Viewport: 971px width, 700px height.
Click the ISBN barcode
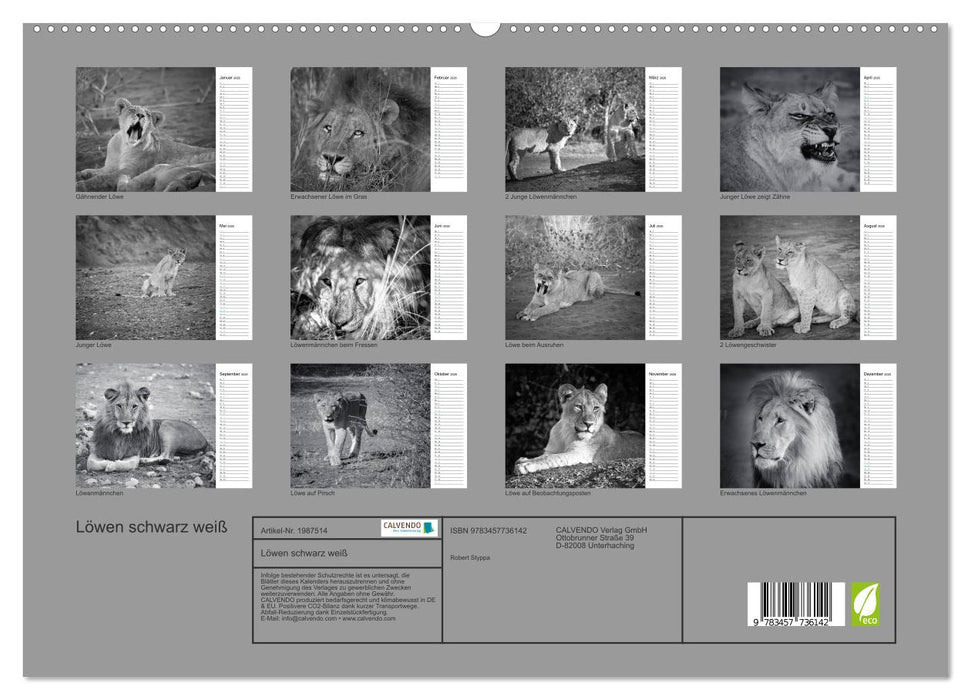[x=795, y=604]
